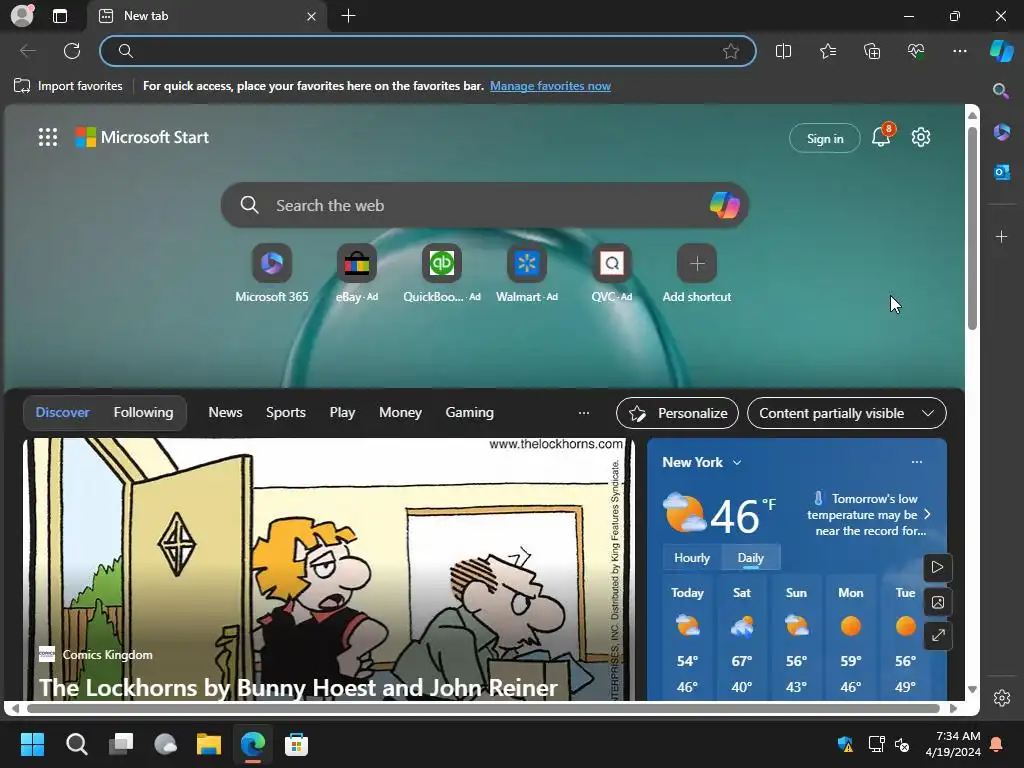Click the address bar field
Screen dimensions: 1024x768
pos(428,51)
